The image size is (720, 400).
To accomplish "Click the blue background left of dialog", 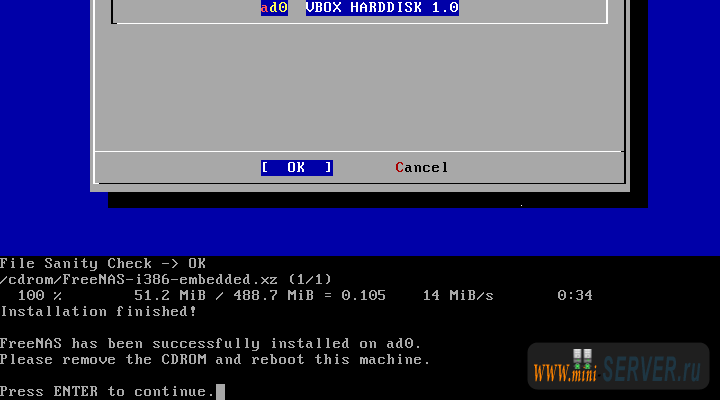I will pyautogui.click(x=45, y=120).
